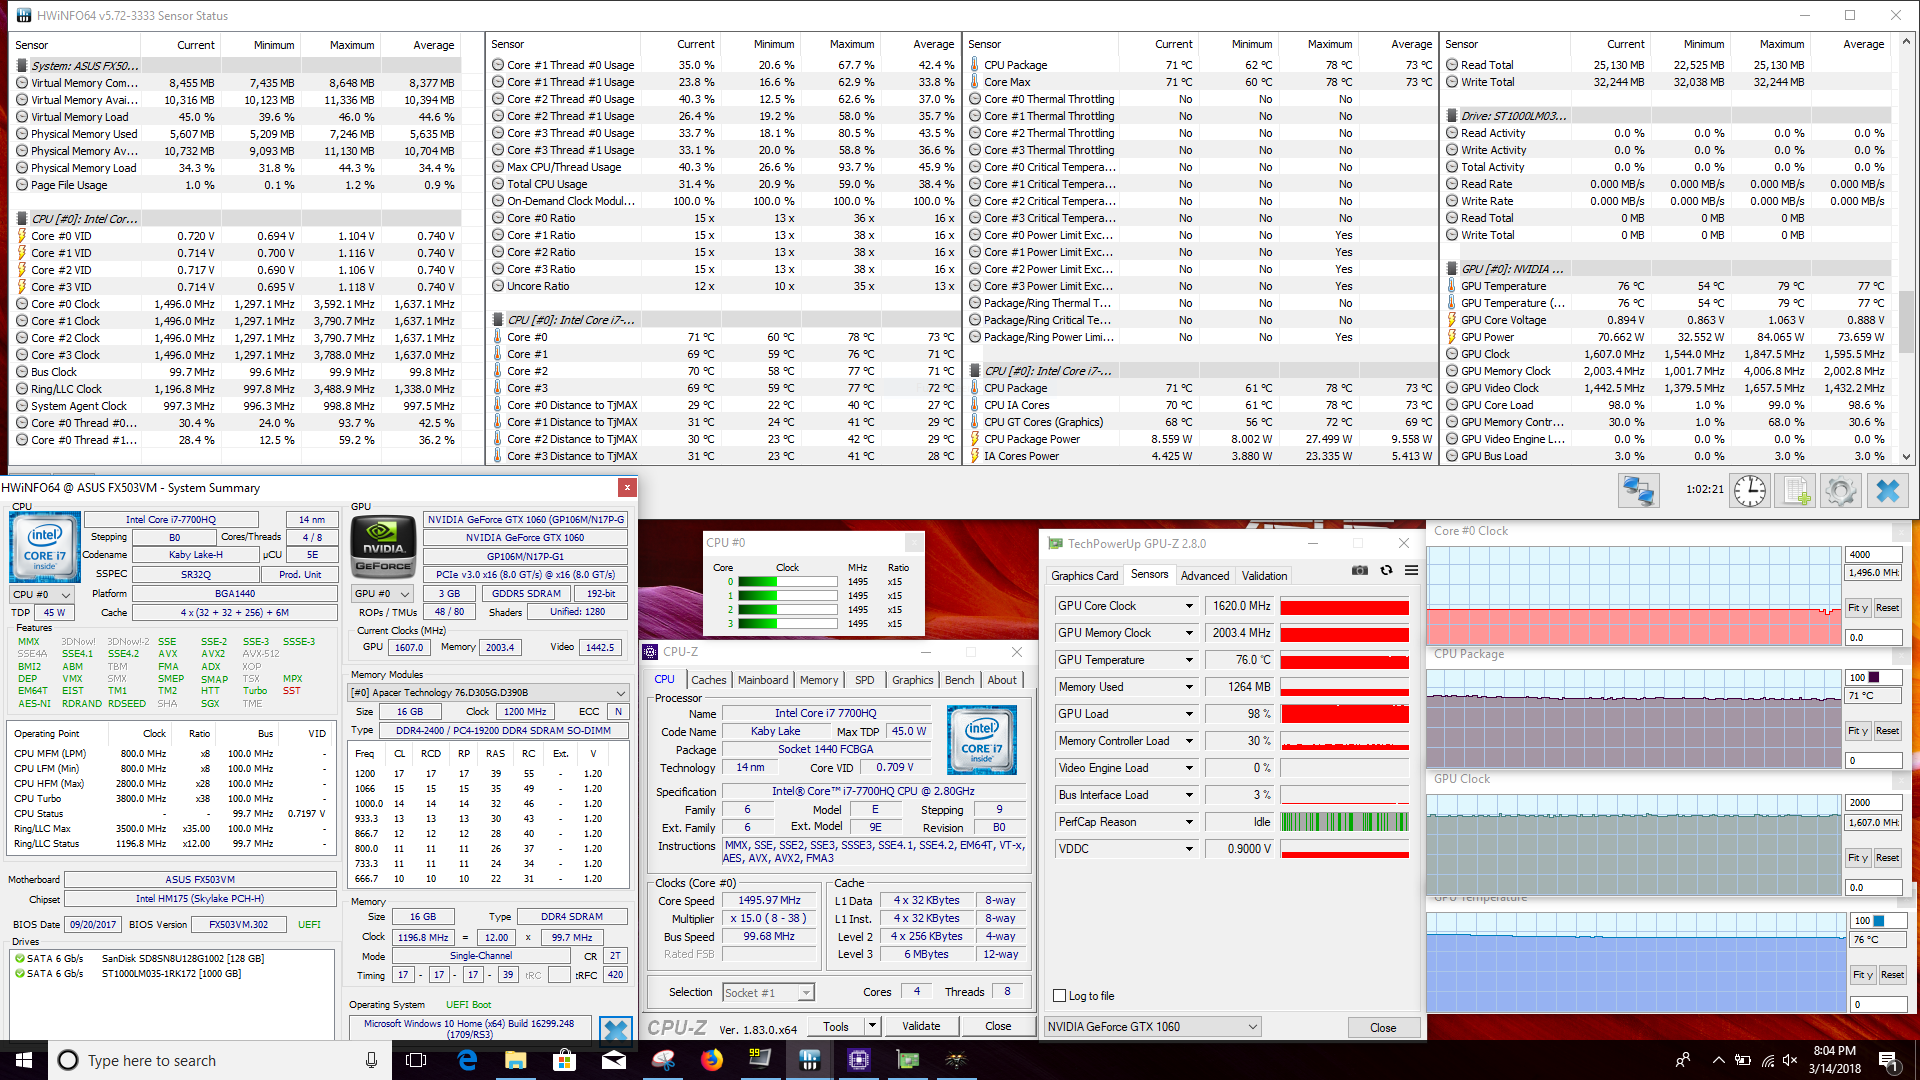Open HWiNFO sensor settings gear icon

[x=1841, y=490]
